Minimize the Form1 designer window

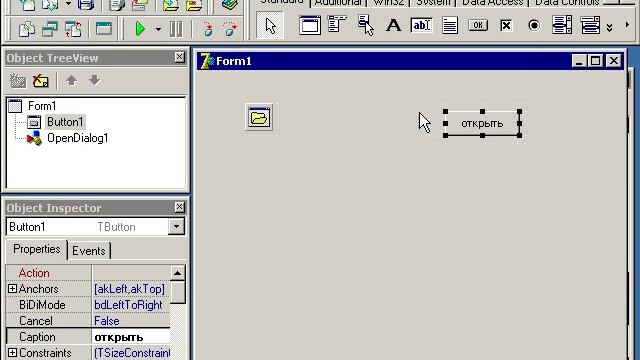[x=579, y=61]
